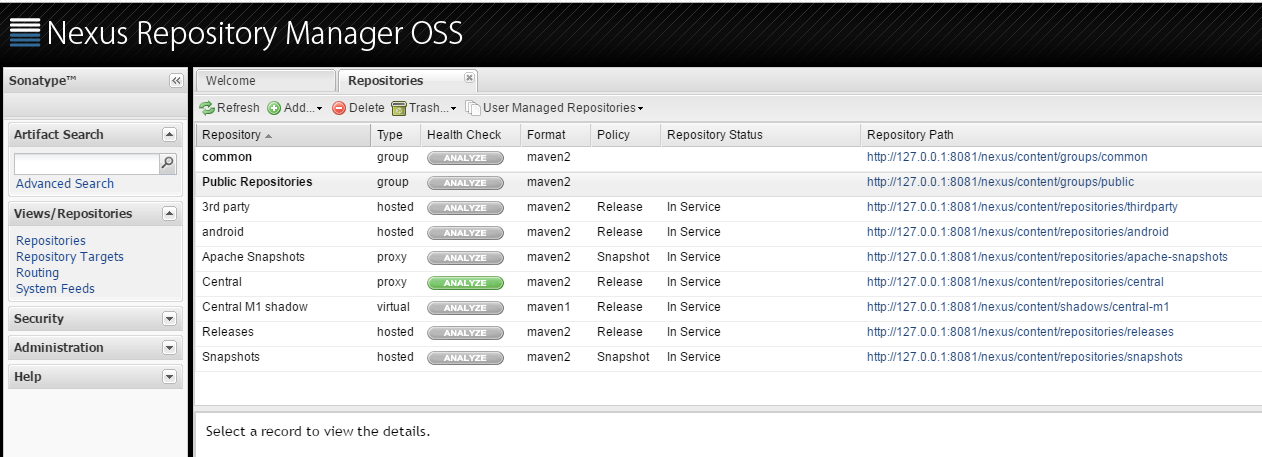1262x457 pixels.
Task: Select the Snapshots repository row
Action: coord(729,358)
